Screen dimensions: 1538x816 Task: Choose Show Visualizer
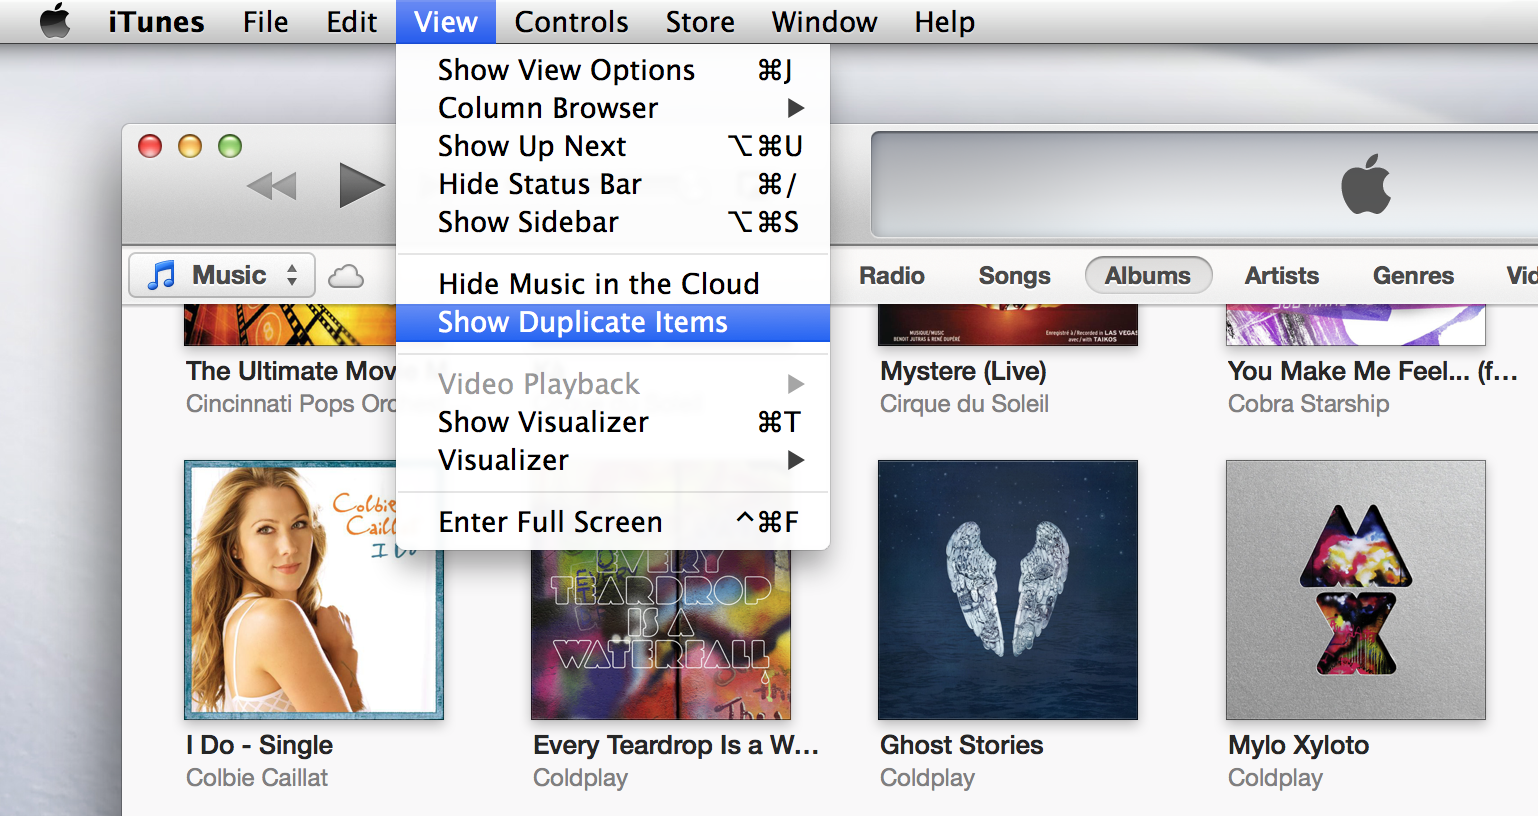[x=613, y=422]
